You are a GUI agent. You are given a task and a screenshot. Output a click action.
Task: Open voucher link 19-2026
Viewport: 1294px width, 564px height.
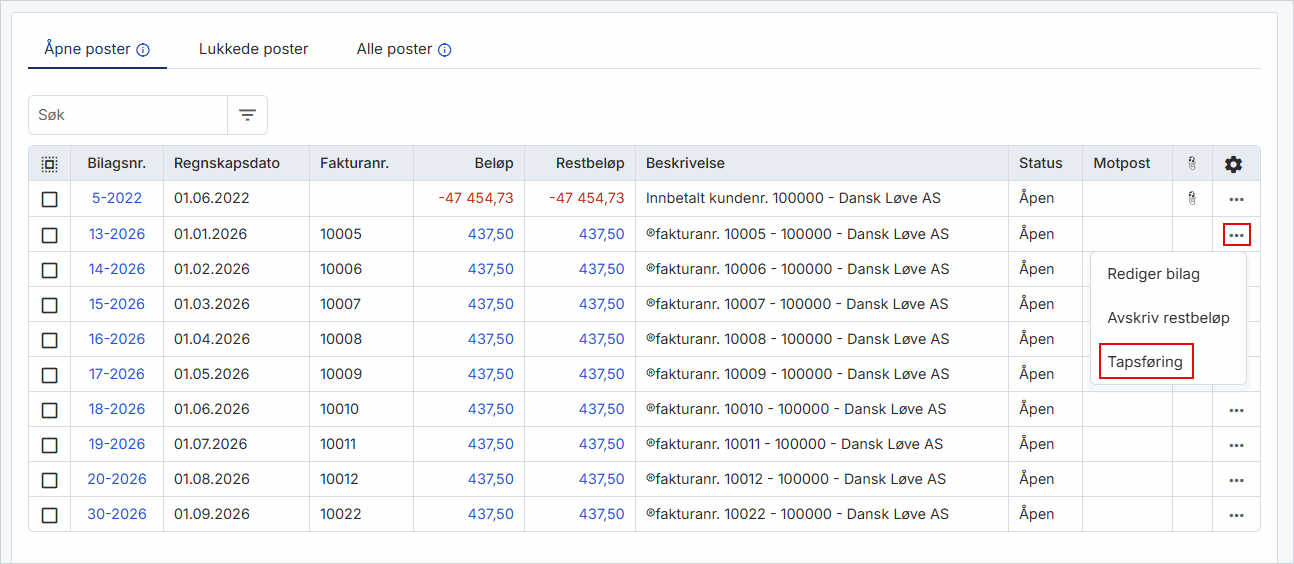(x=116, y=444)
